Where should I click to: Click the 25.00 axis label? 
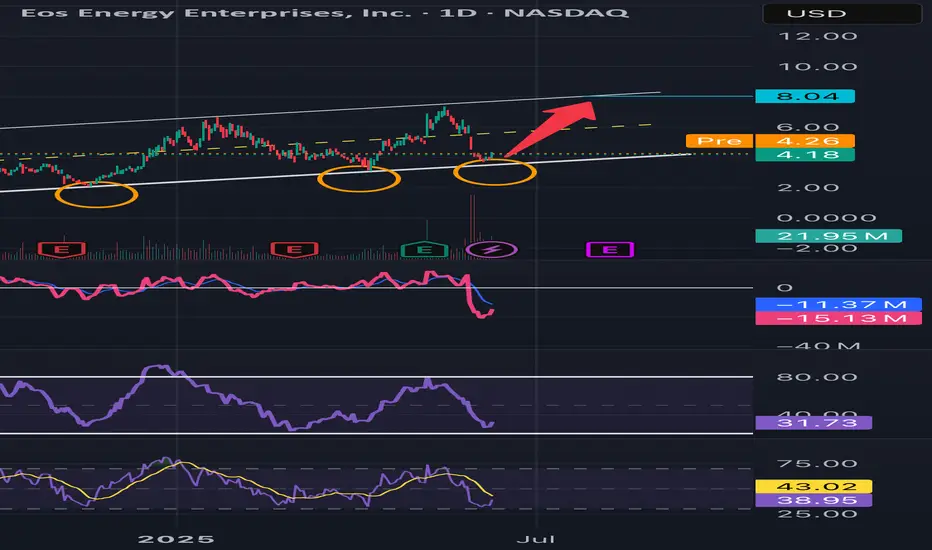coord(817,514)
